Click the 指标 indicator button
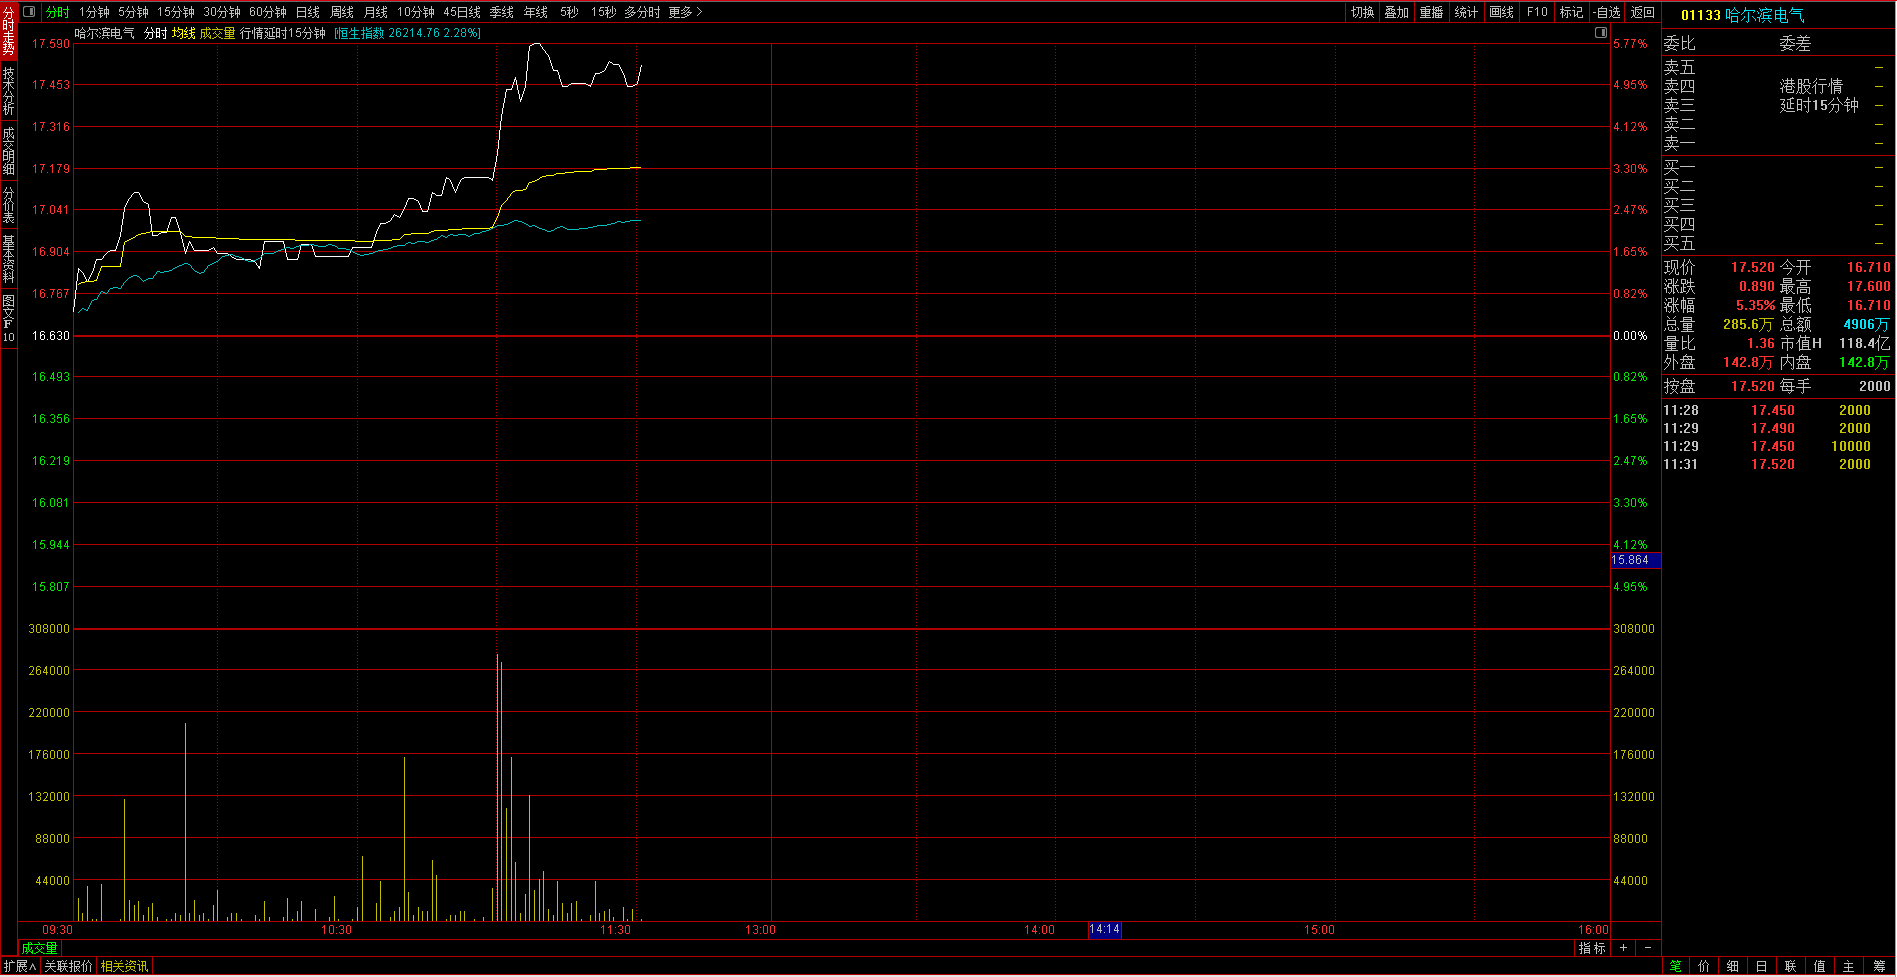 pos(1592,948)
